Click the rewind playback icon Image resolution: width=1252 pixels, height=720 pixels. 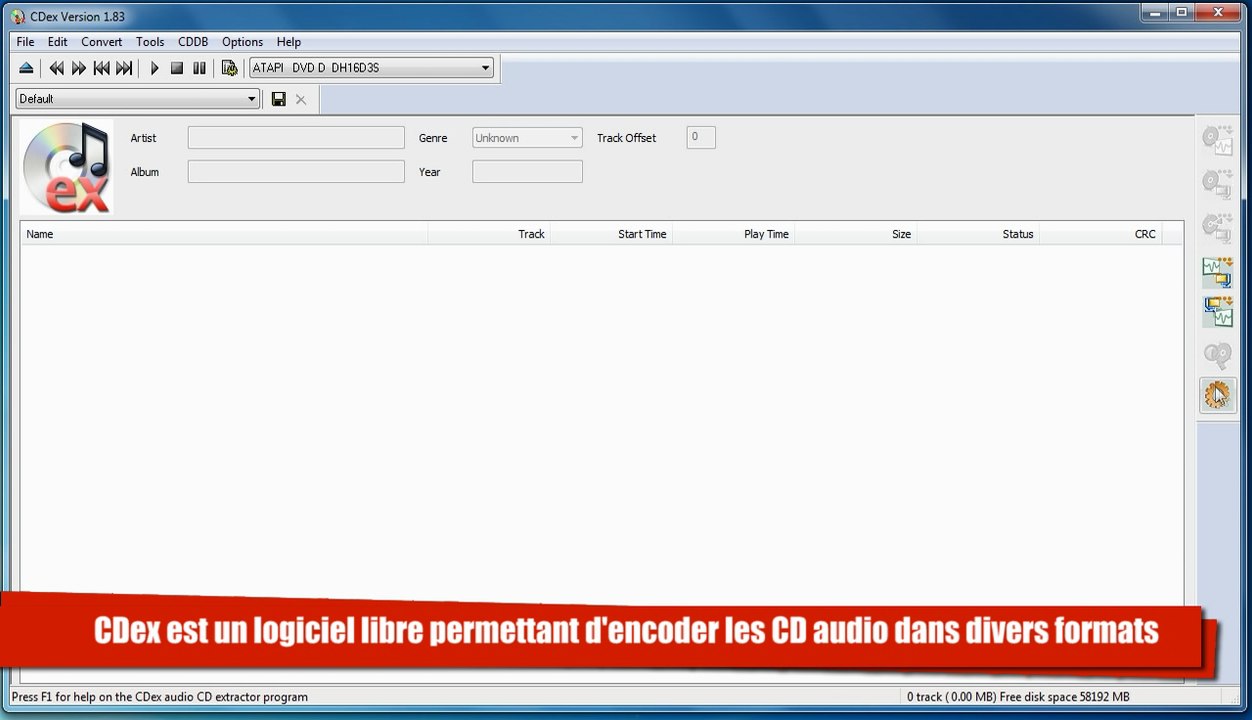click(x=56, y=68)
